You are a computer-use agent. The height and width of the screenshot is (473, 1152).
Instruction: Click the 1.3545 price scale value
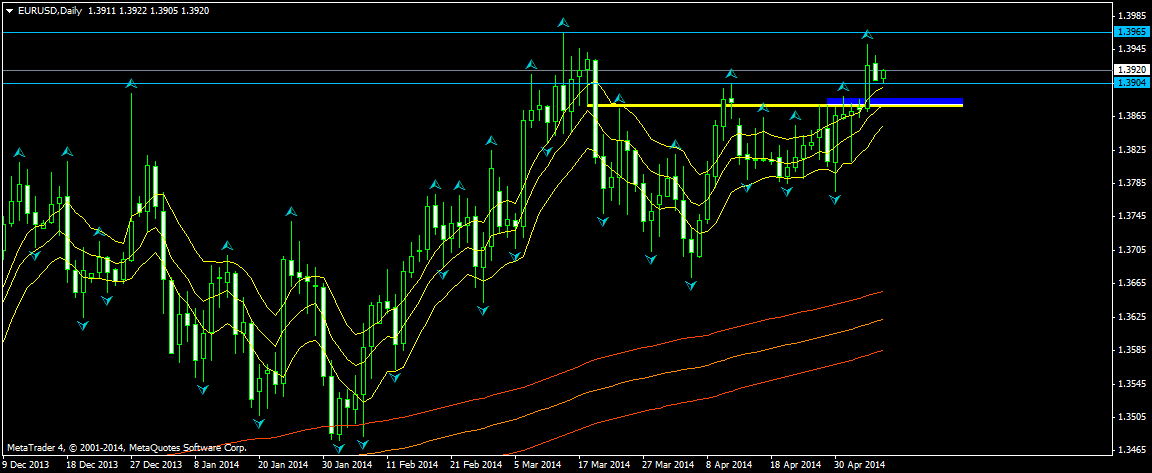point(1131,383)
